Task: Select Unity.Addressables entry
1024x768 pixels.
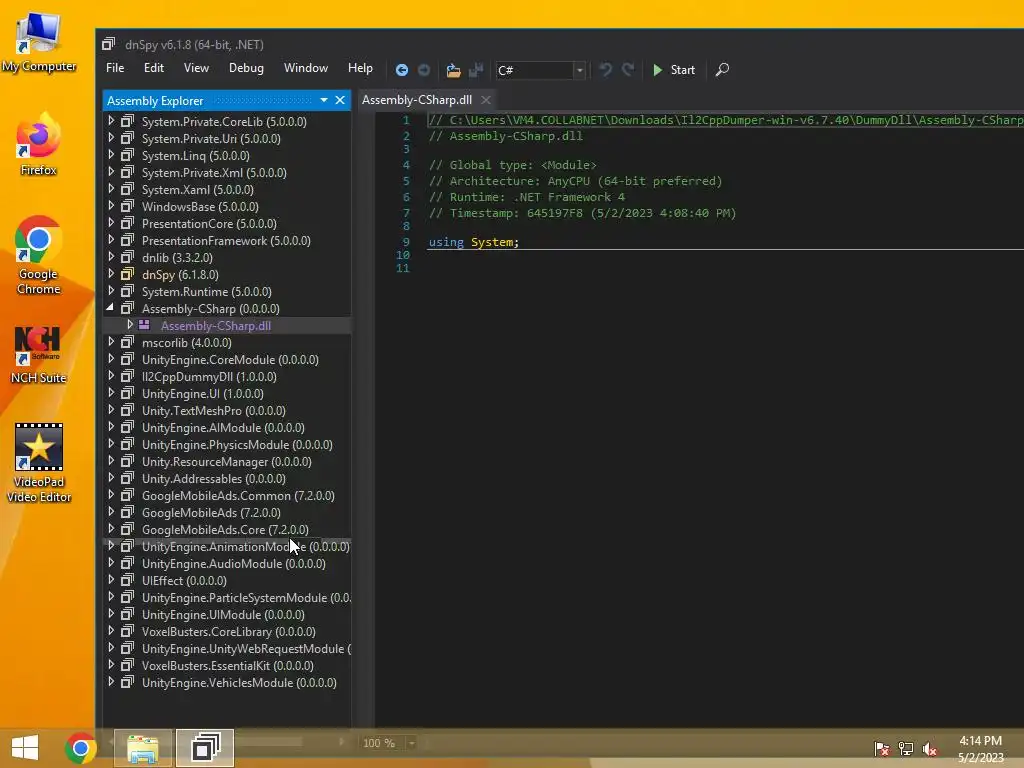Action: click(x=214, y=479)
